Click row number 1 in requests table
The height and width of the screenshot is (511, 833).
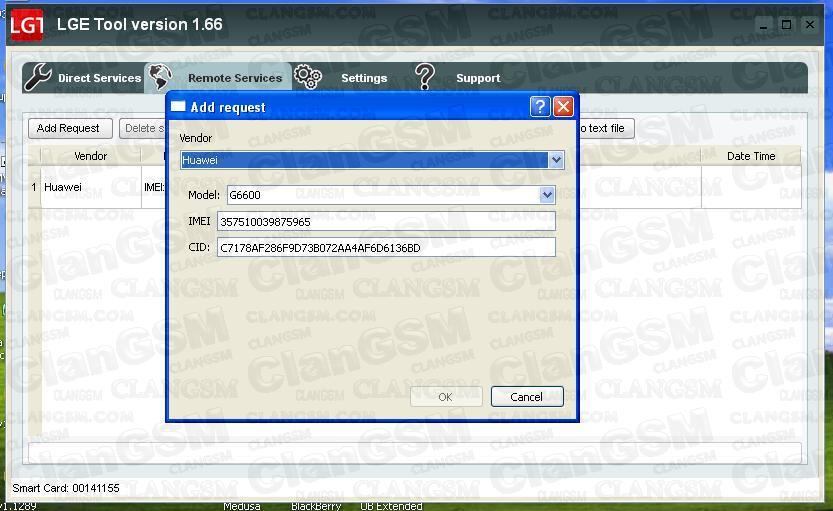(34, 187)
